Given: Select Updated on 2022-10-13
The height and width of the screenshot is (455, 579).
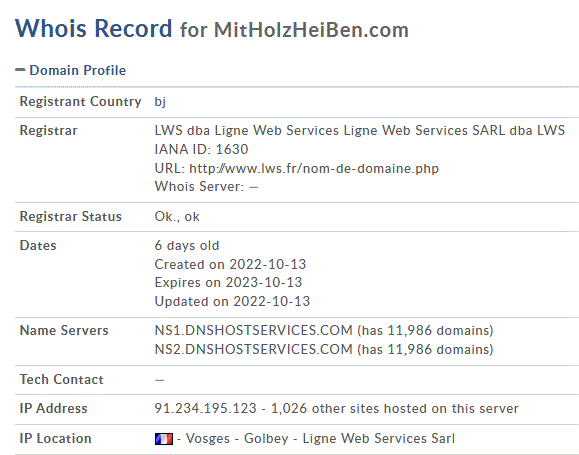Looking at the screenshot, I should (x=232, y=301).
